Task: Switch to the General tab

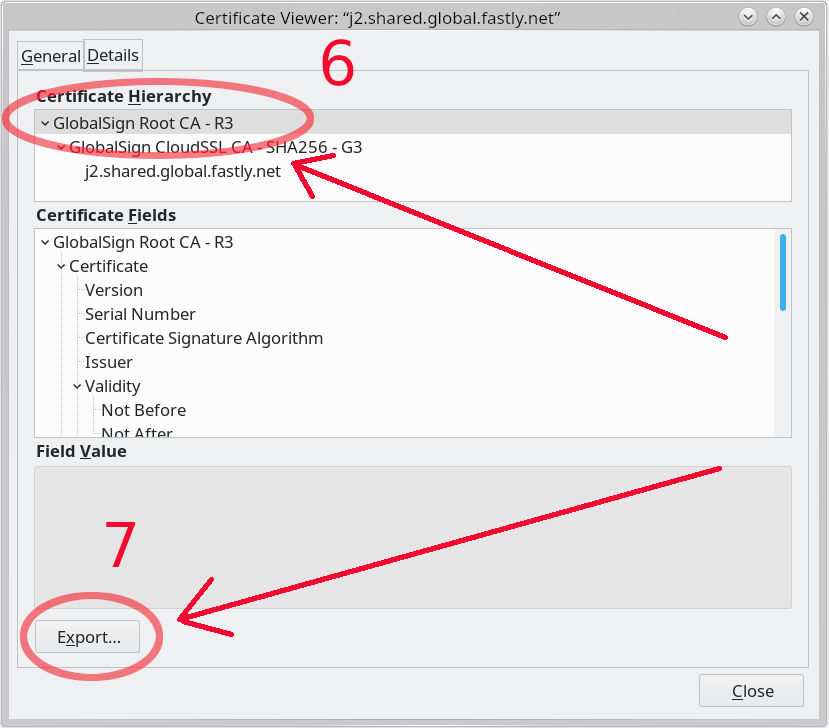Action: coord(51,56)
